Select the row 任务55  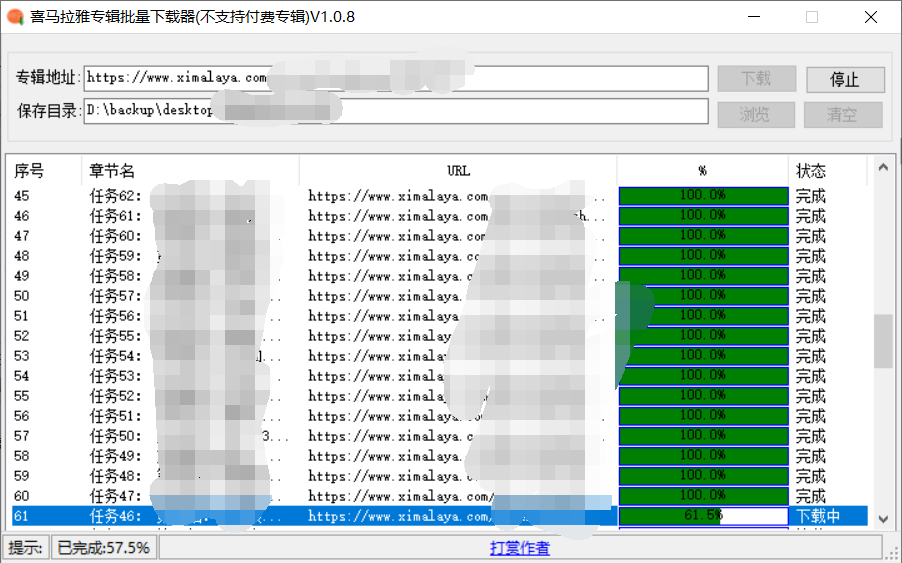point(439,336)
